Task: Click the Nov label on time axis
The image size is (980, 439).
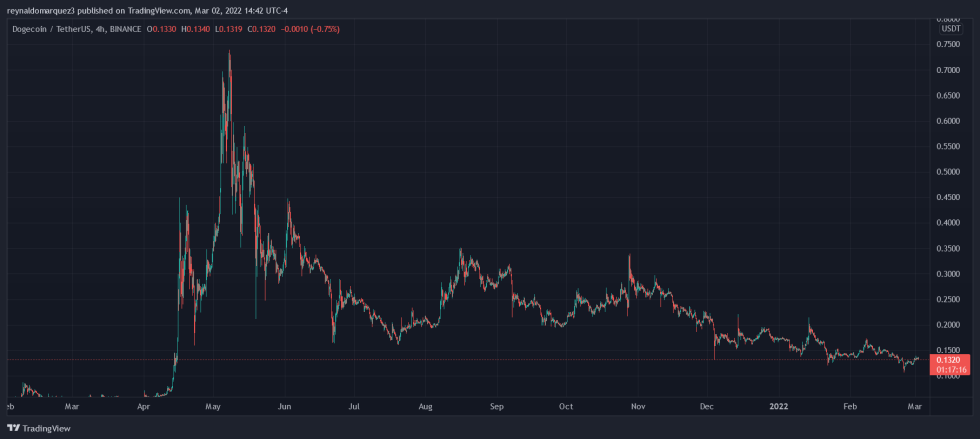Action: pyautogui.click(x=638, y=407)
